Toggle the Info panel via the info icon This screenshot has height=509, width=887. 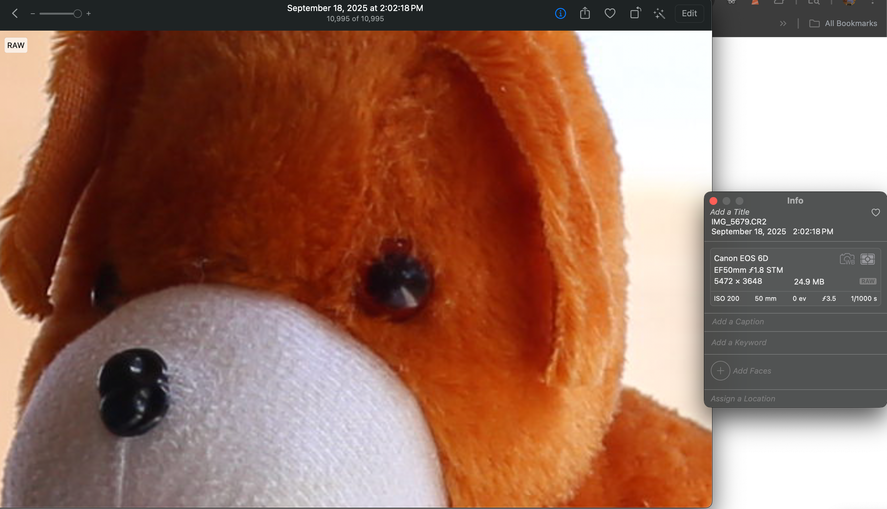pyautogui.click(x=560, y=14)
